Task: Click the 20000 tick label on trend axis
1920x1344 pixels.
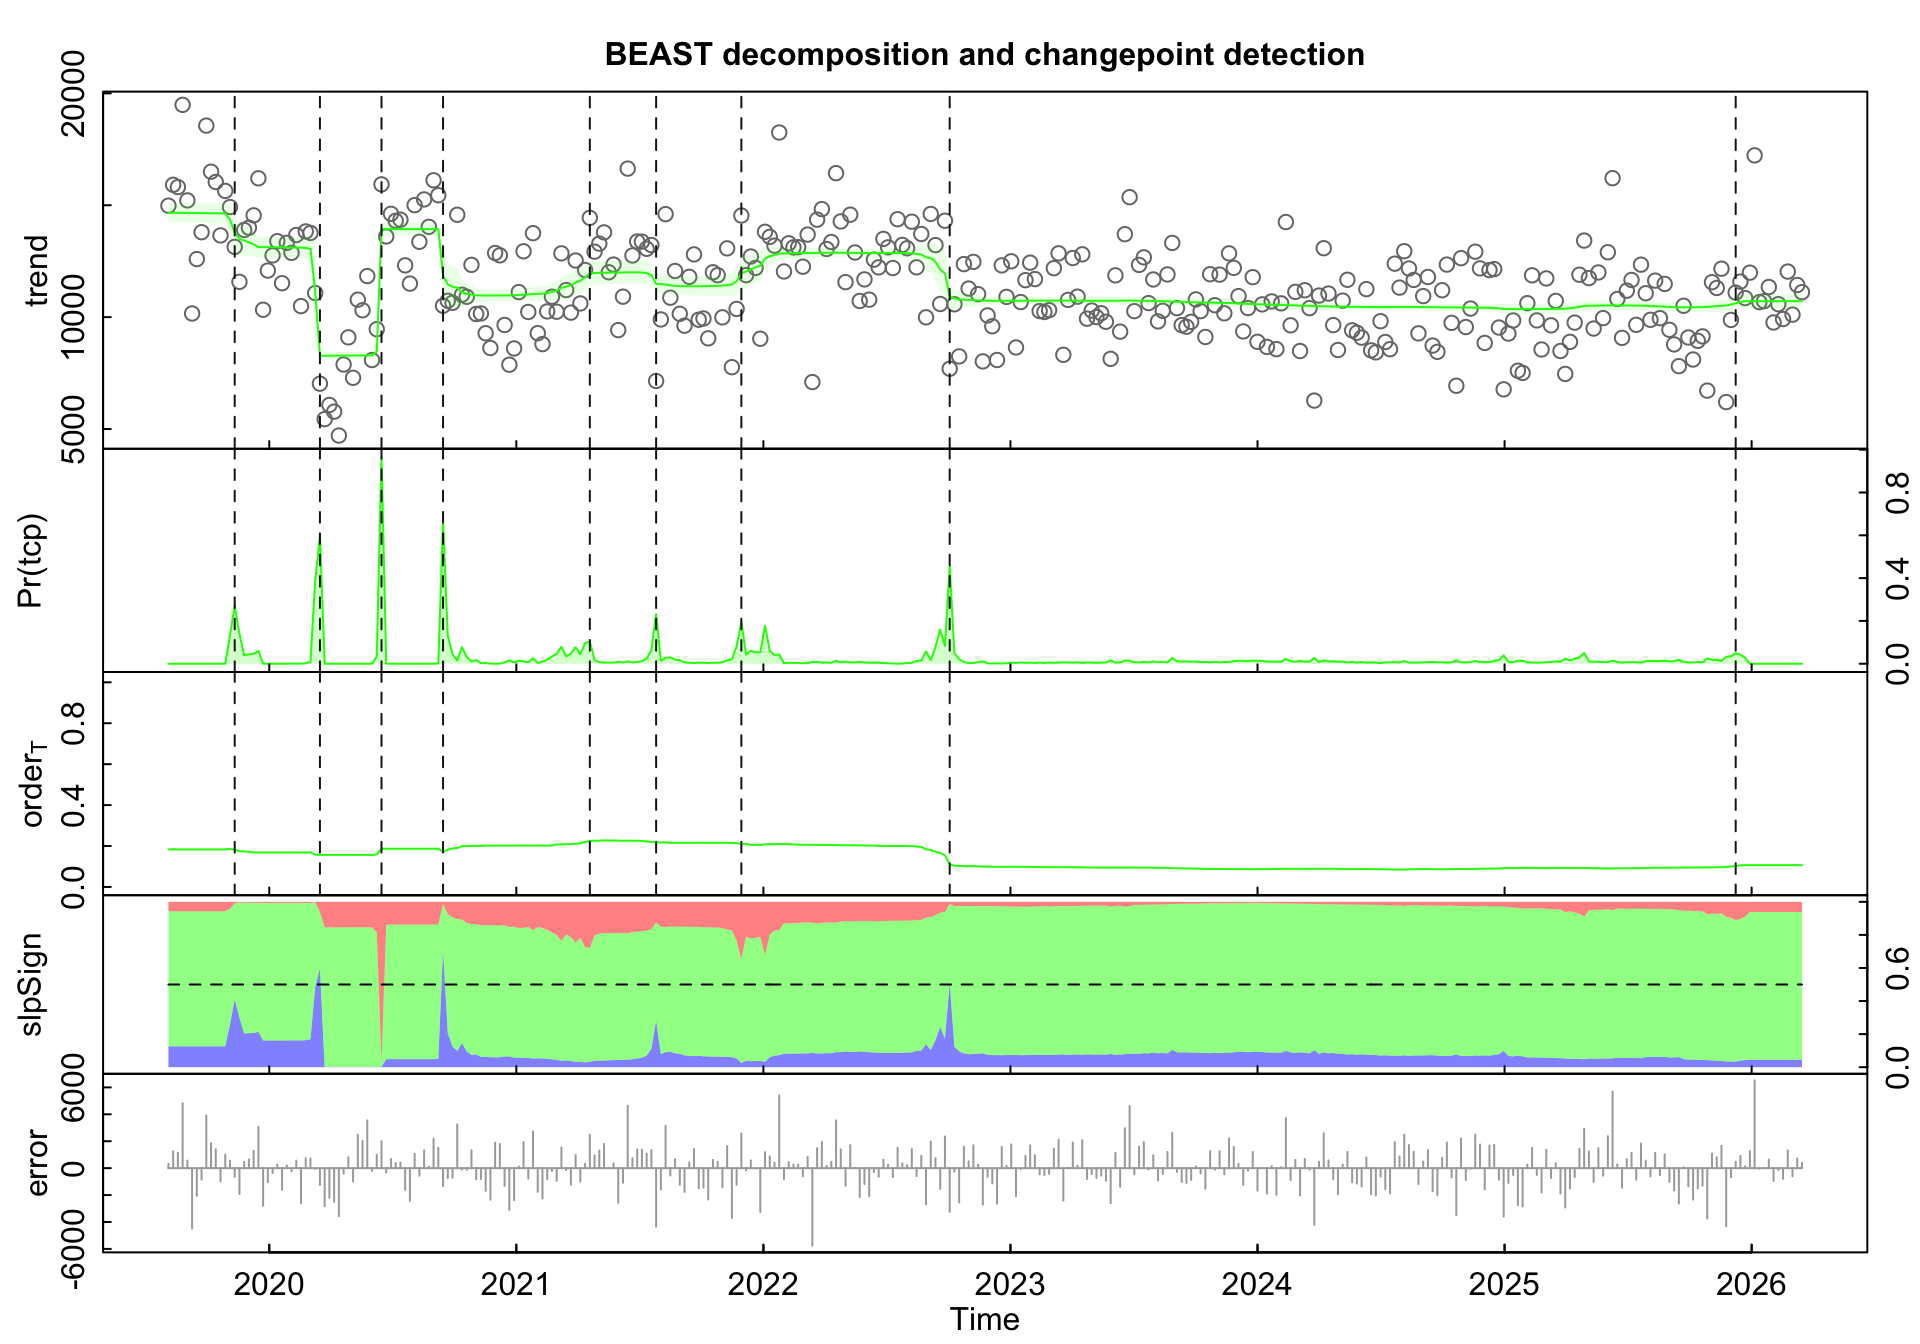Action: (x=72, y=93)
